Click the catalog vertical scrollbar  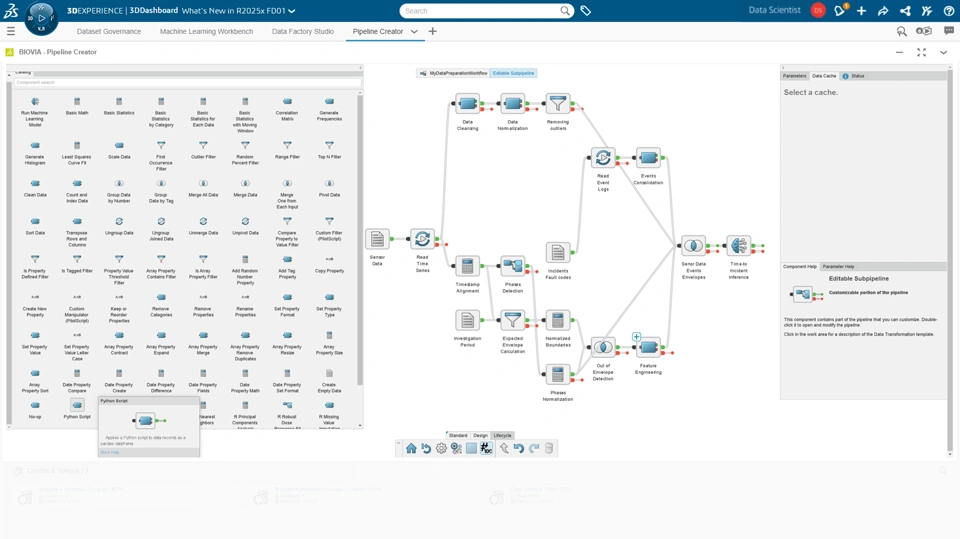coord(360,239)
